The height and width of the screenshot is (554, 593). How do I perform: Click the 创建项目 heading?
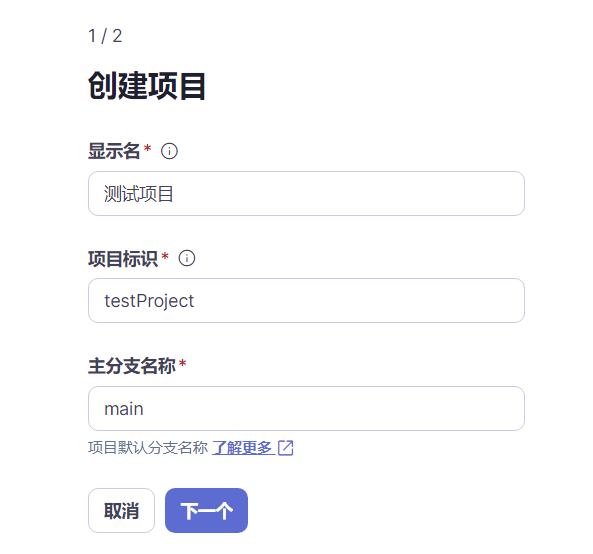coord(147,86)
